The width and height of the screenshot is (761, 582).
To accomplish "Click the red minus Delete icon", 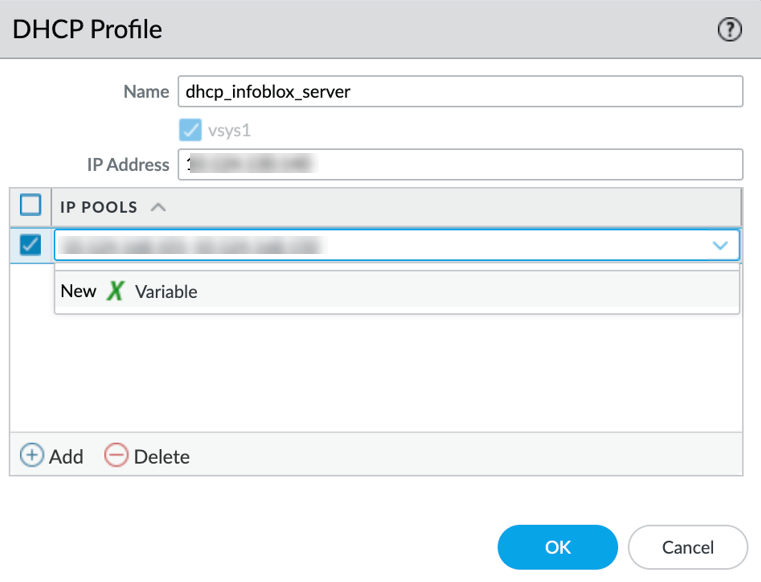I will coord(117,456).
